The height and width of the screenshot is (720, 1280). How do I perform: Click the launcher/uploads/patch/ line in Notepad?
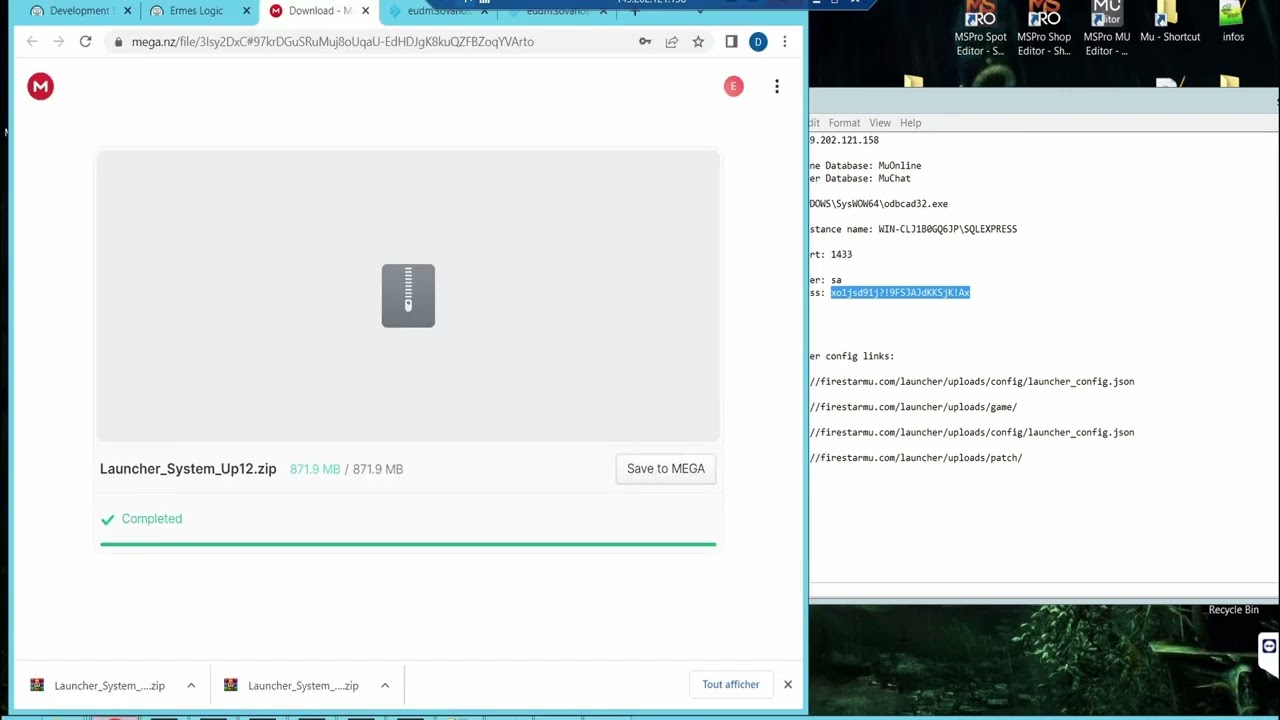click(916, 458)
